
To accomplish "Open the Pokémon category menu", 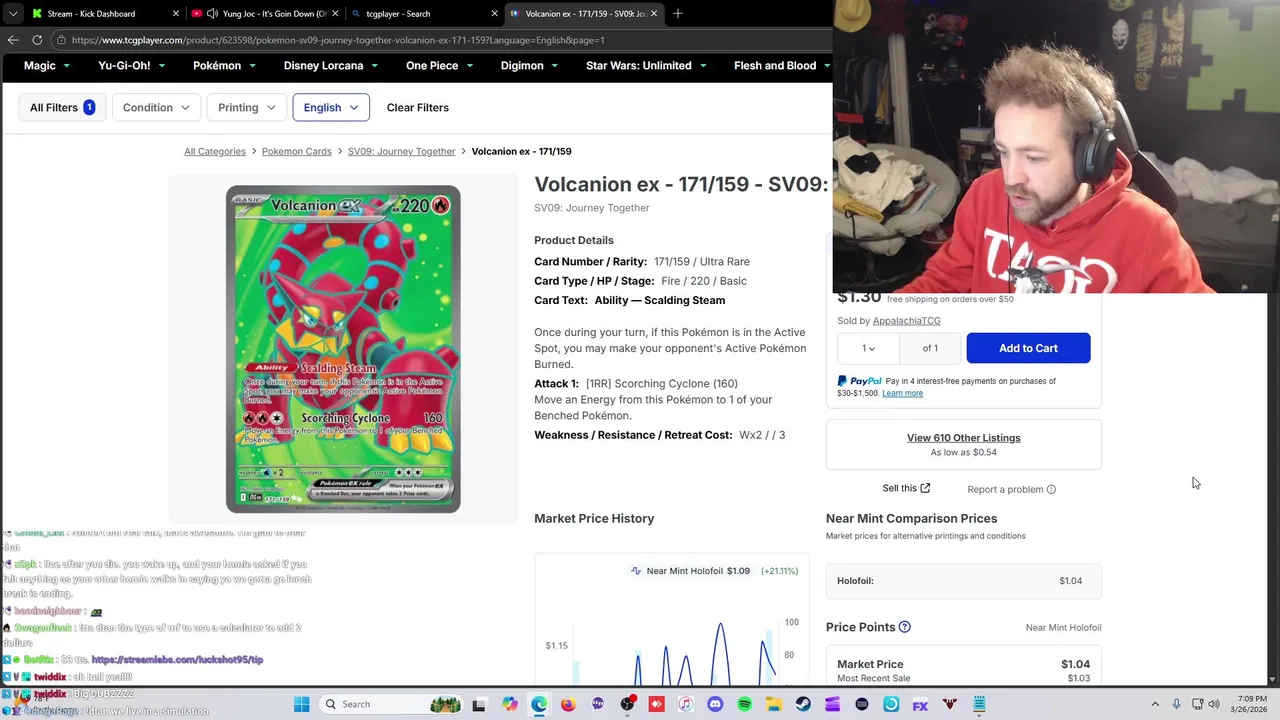I will click(225, 66).
